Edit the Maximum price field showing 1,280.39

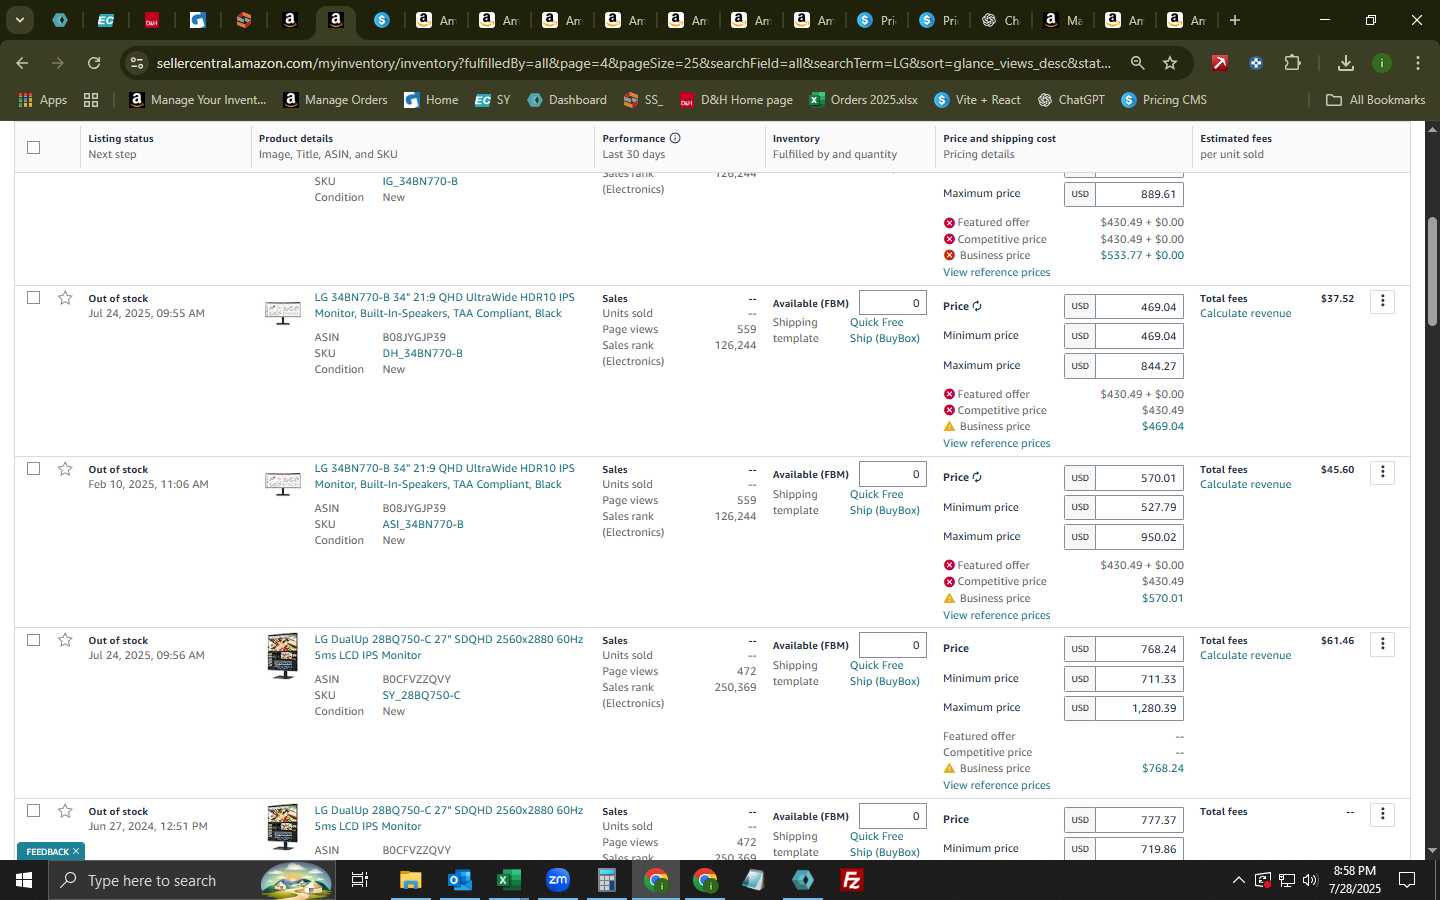point(1139,708)
